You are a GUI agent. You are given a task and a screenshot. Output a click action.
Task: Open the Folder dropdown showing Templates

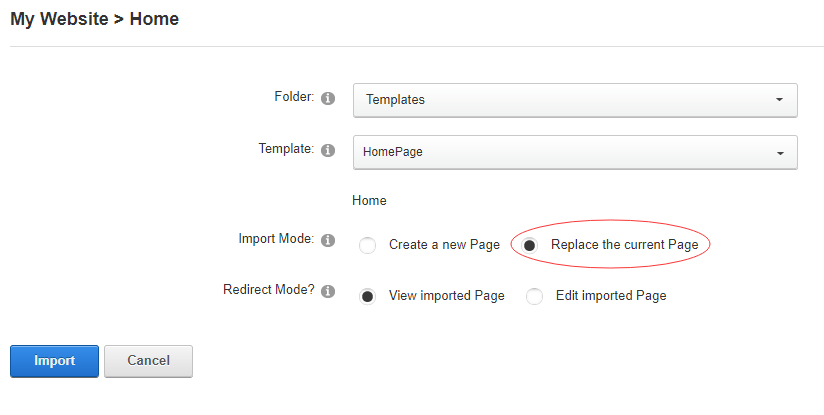[574, 100]
